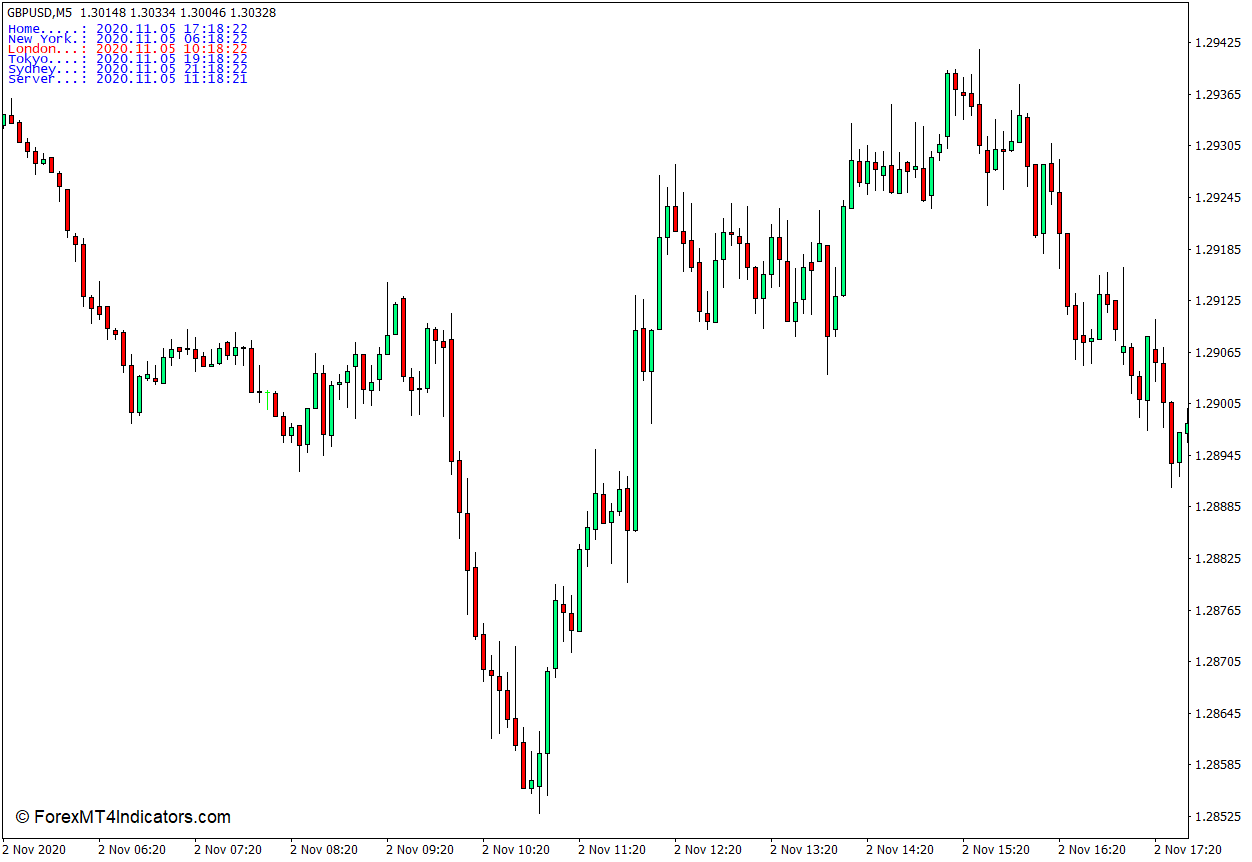Click the 2 Nov 10:20 time marker
The width and height of the screenshot is (1252, 862).
point(516,850)
